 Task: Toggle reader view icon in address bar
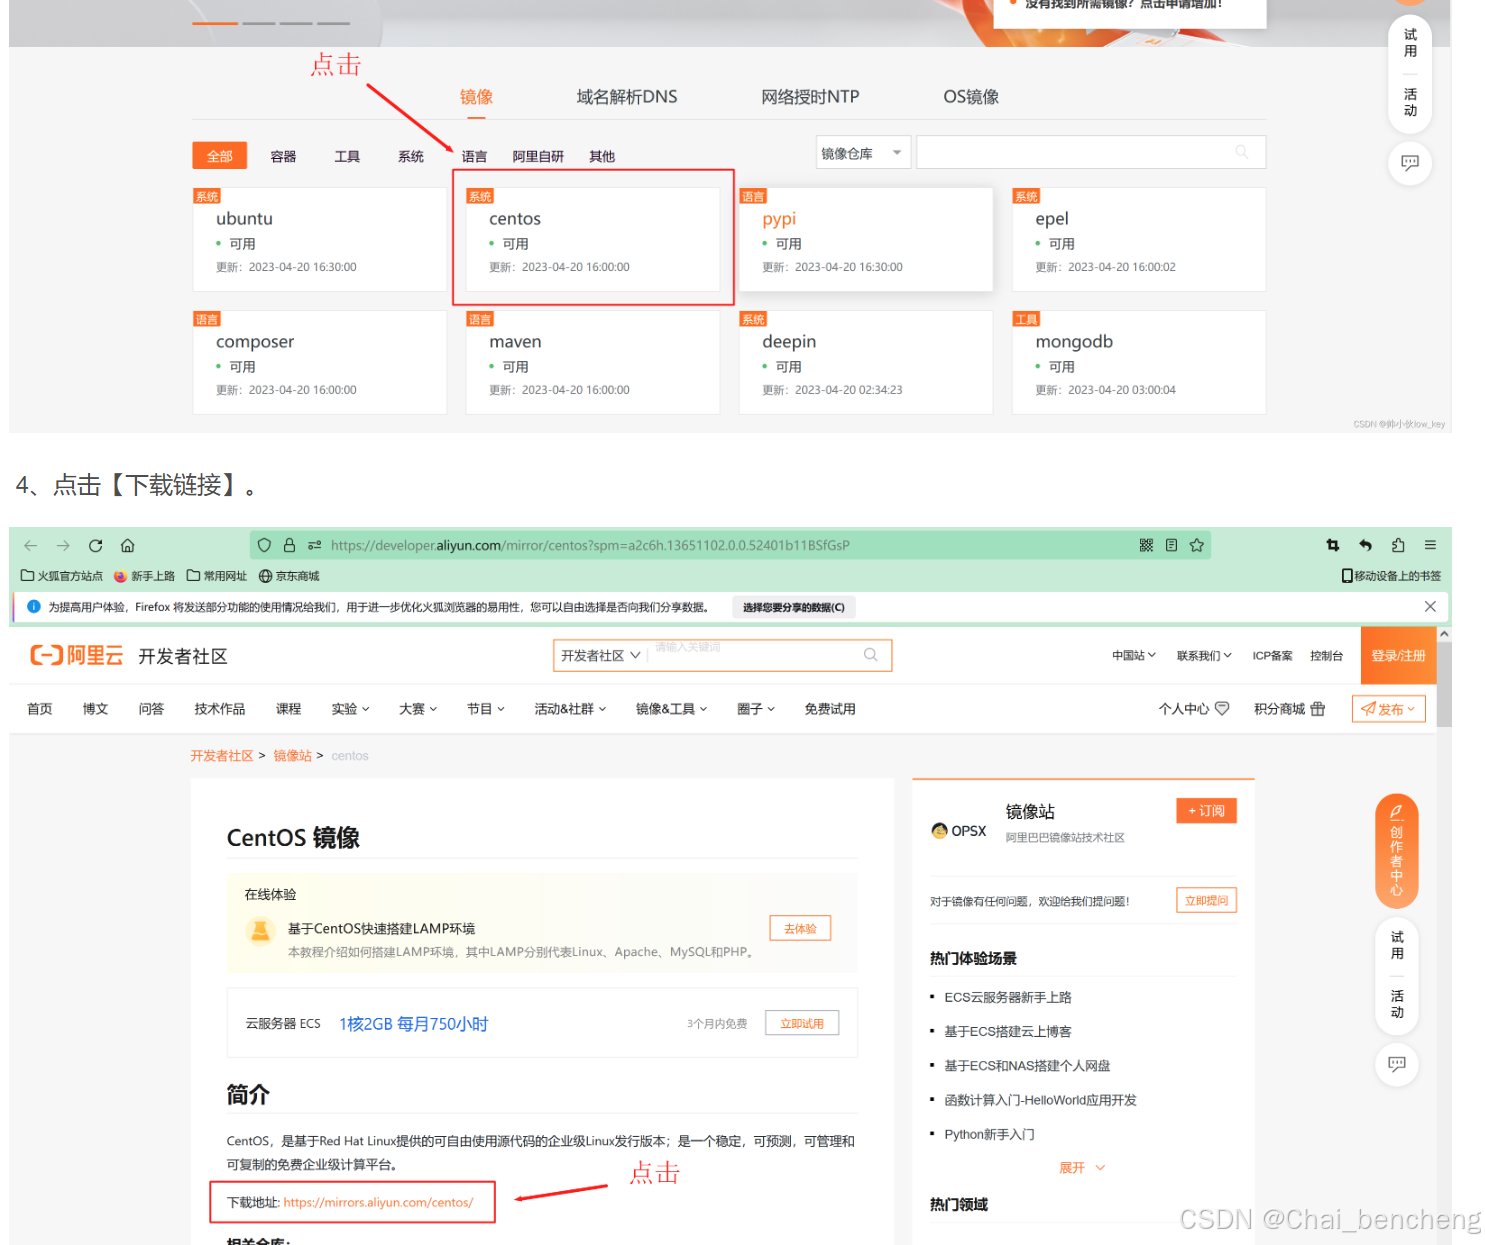click(x=1171, y=545)
